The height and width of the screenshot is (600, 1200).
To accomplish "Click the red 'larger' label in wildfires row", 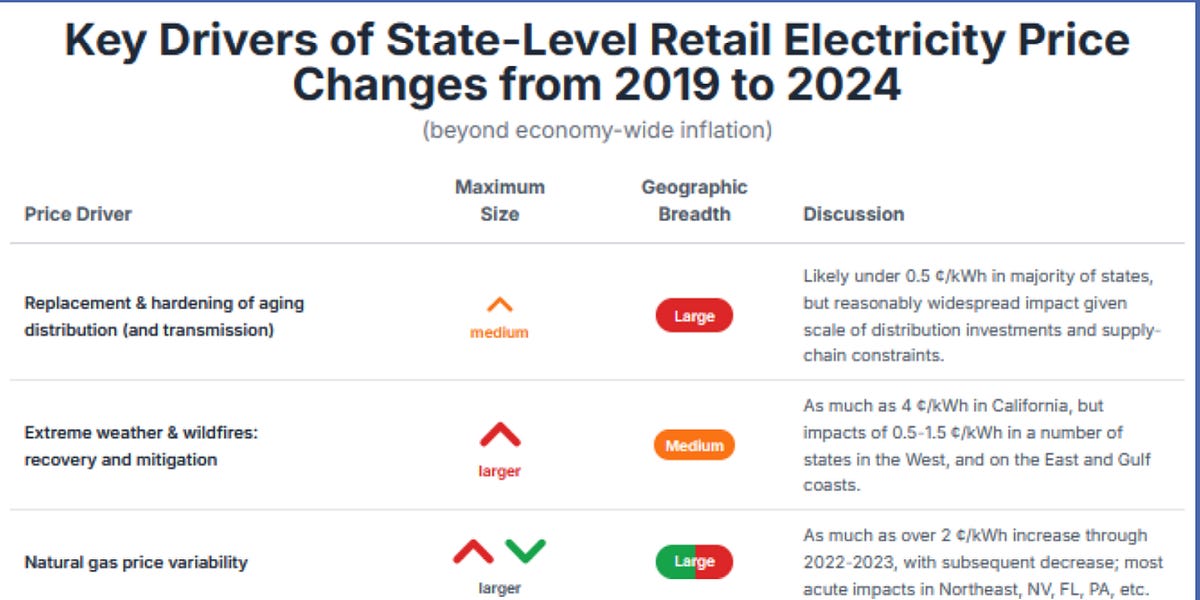I will click(x=499, y=471).
